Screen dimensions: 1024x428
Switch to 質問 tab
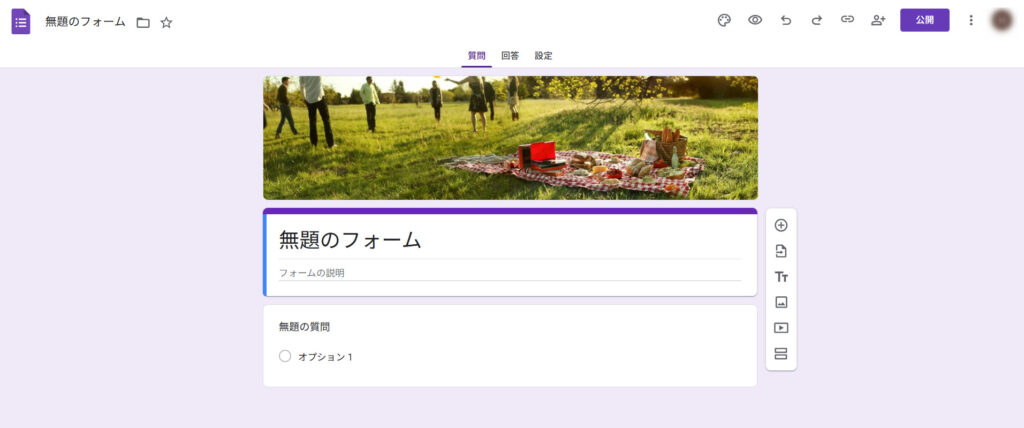click(477, 56)
